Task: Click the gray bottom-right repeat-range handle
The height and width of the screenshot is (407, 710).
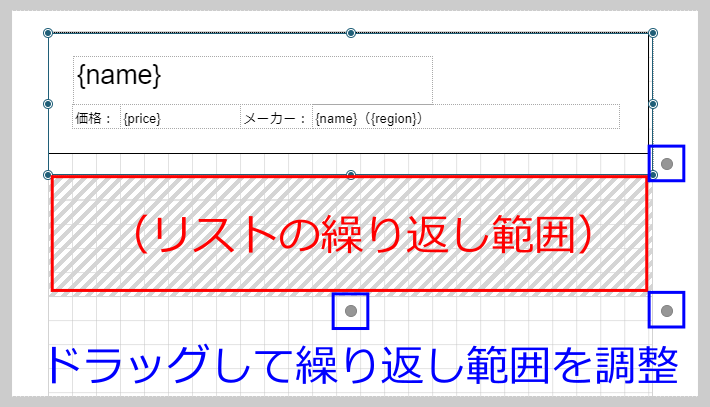Action: click(x=667, y=311)
